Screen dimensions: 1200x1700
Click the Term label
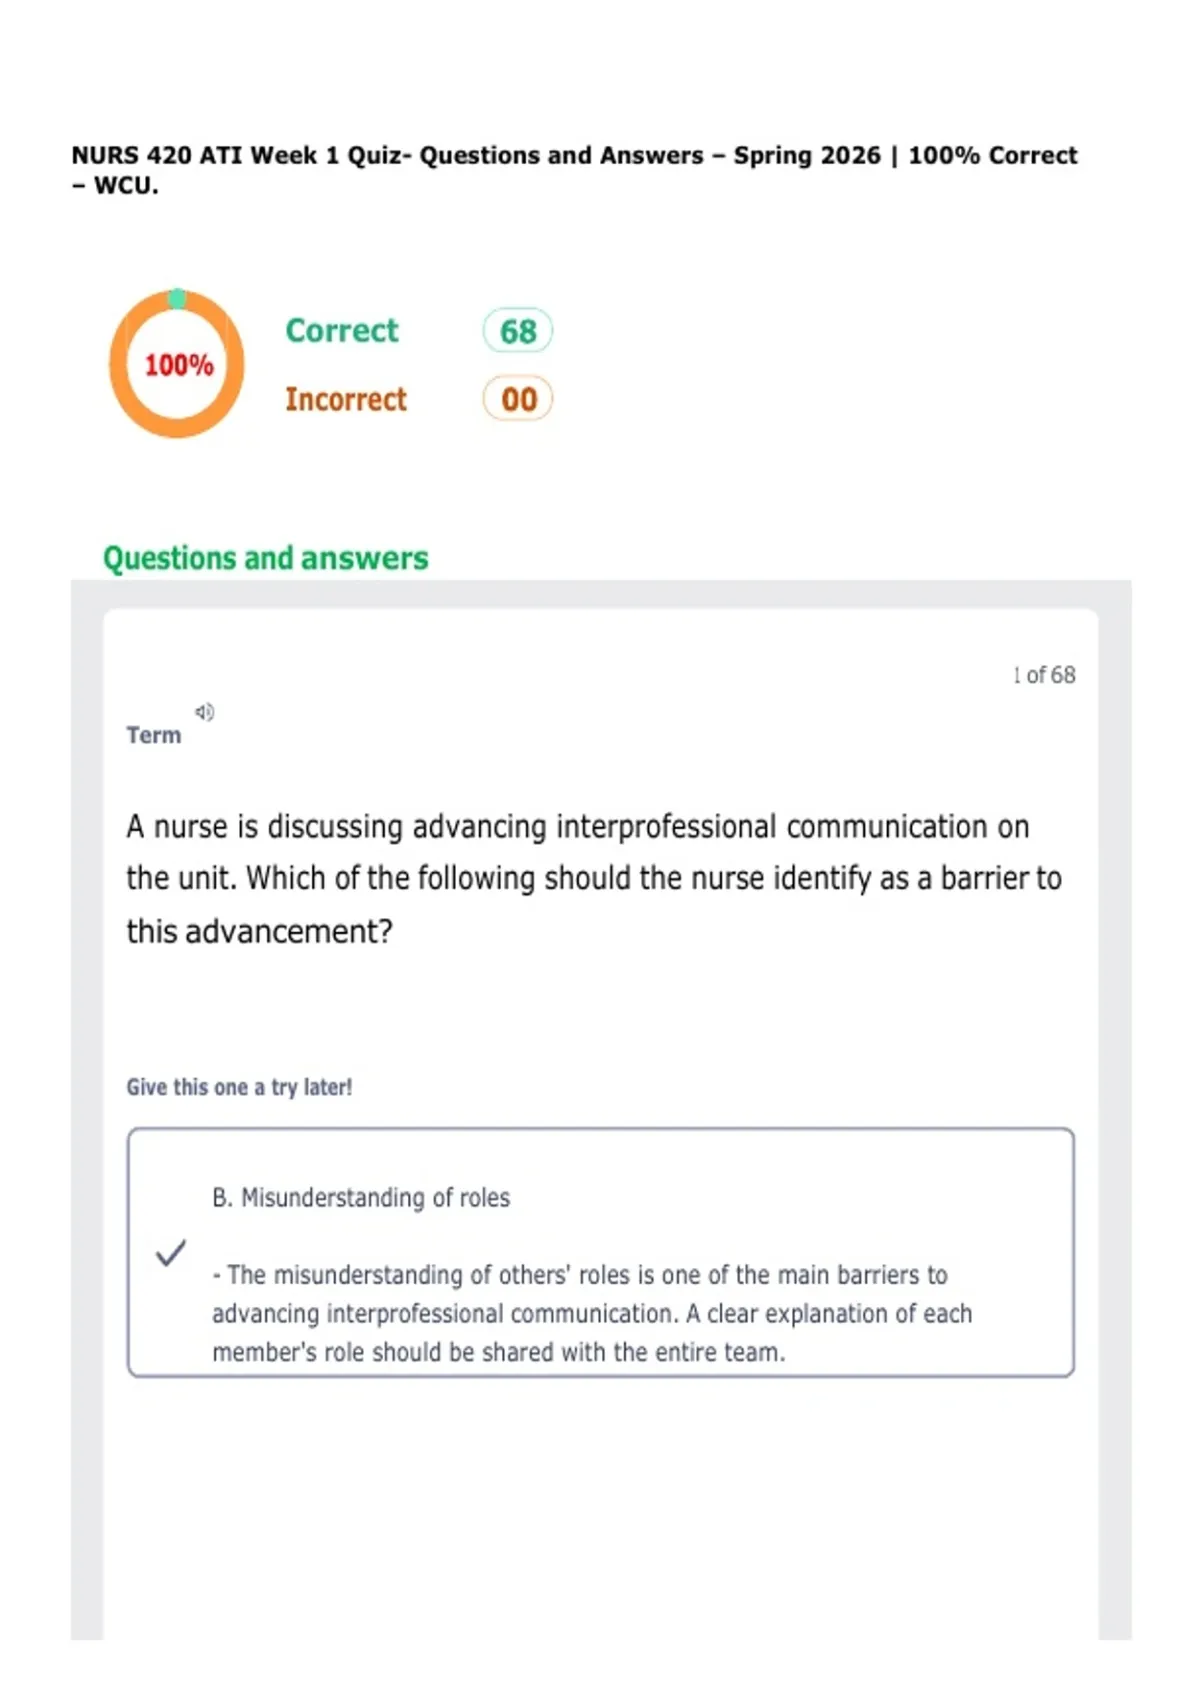pyautogui.click(x=154, y=735)
